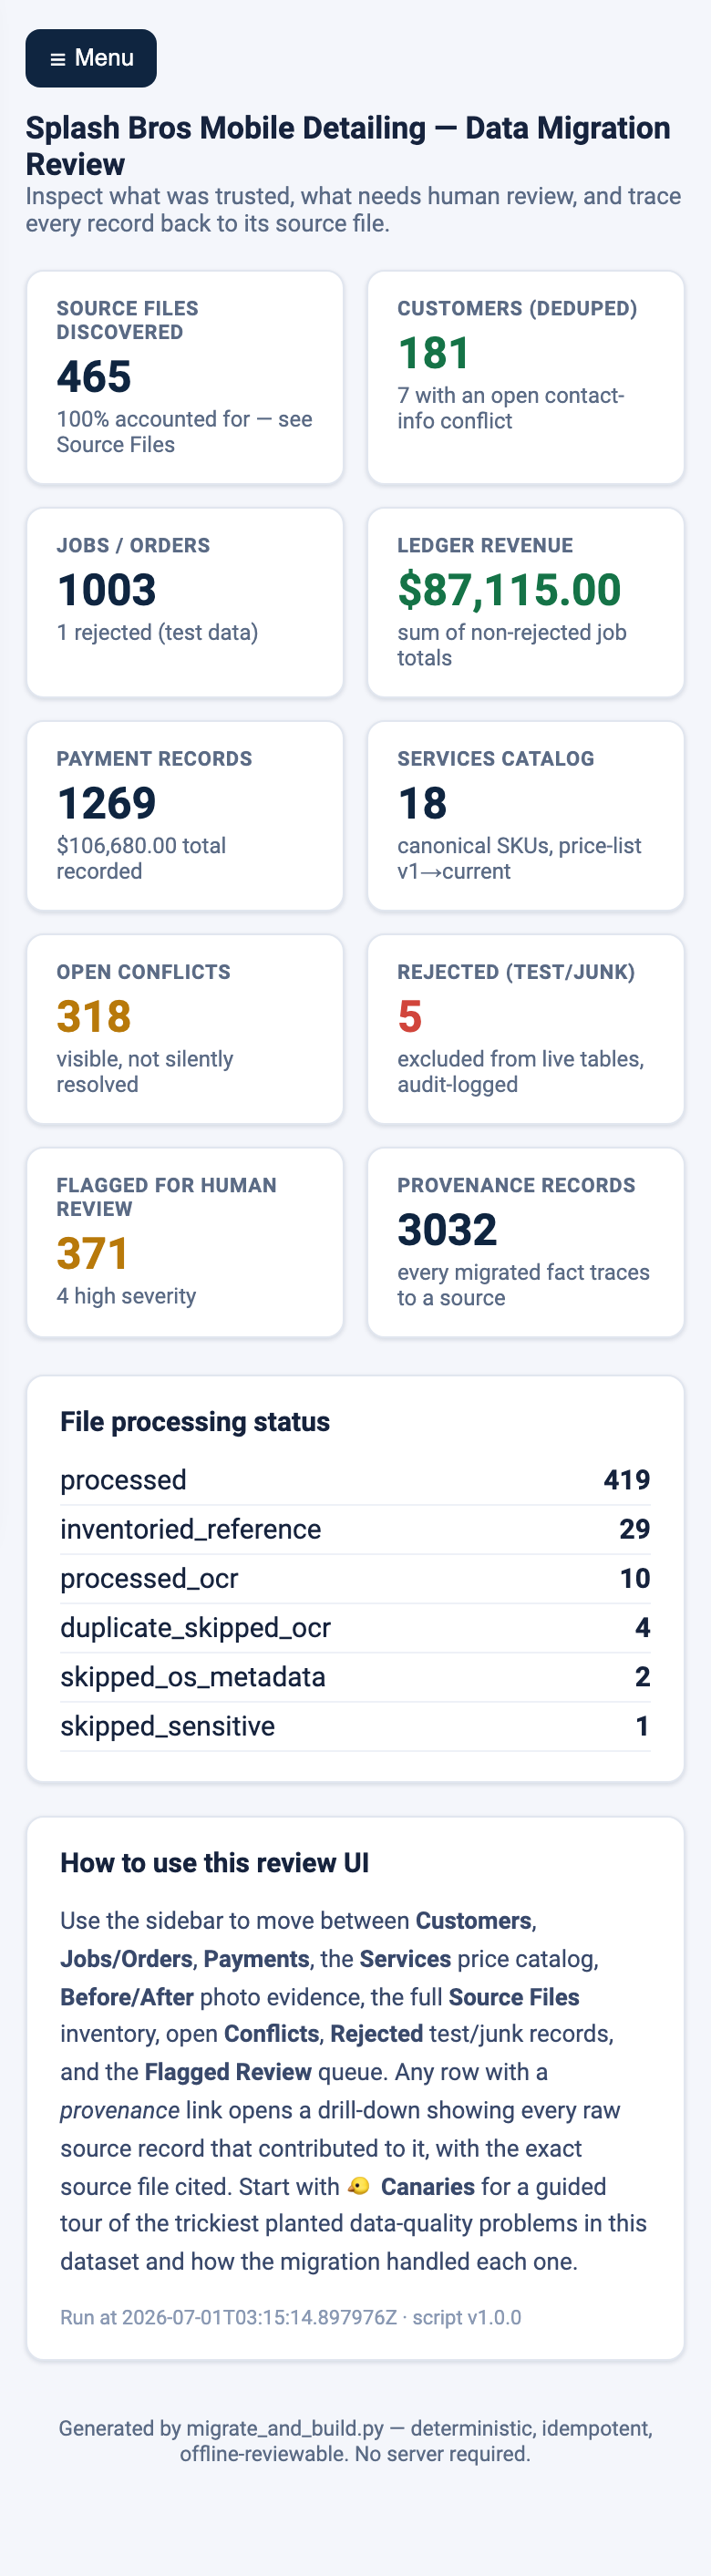Image resolution: width=711 pixels, height=2576 pixels.
Task: Click the bold 'Payments' text in instructions
Action: coord(256,1959)
